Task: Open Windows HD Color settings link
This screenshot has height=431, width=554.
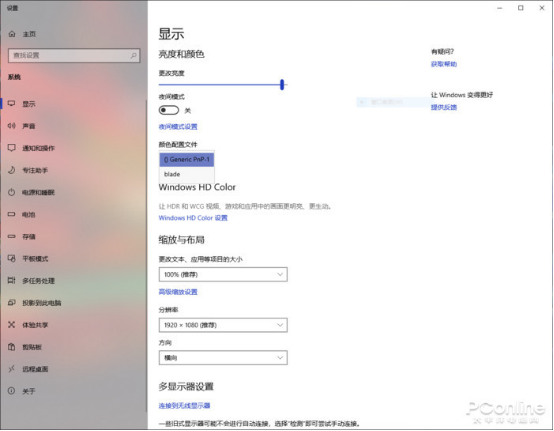Action: [x=193, y=218]
